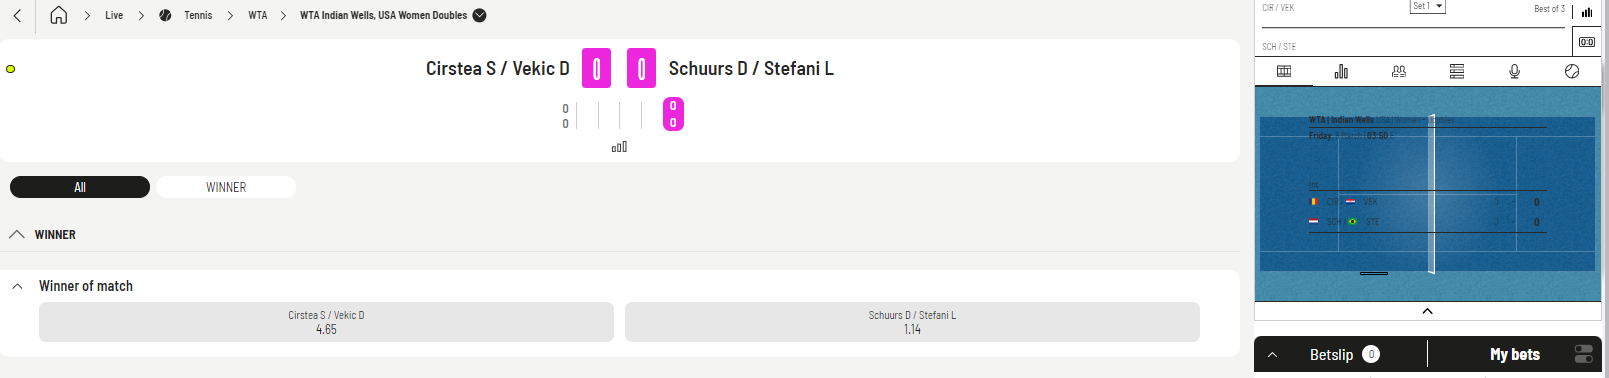Toggle the My bets switch
Viewport: 1609px width, 378px height.
click(x=1584, y=354)
